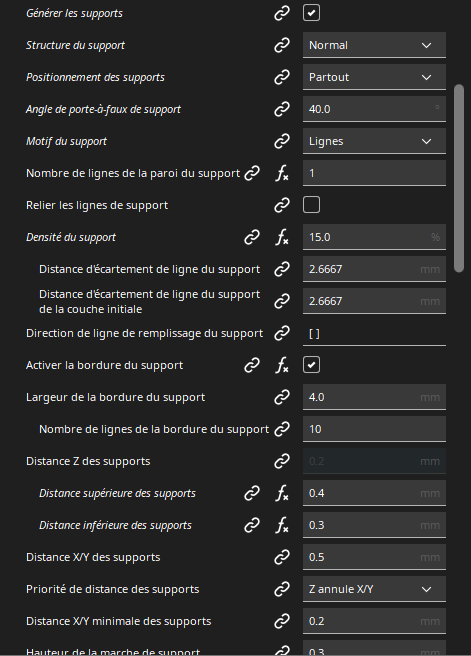This screenshot has height=656, width=471.
Task: Click link icon beside Priorité de distance des supports
Action: pyautogui.click(x=282, y=589)
